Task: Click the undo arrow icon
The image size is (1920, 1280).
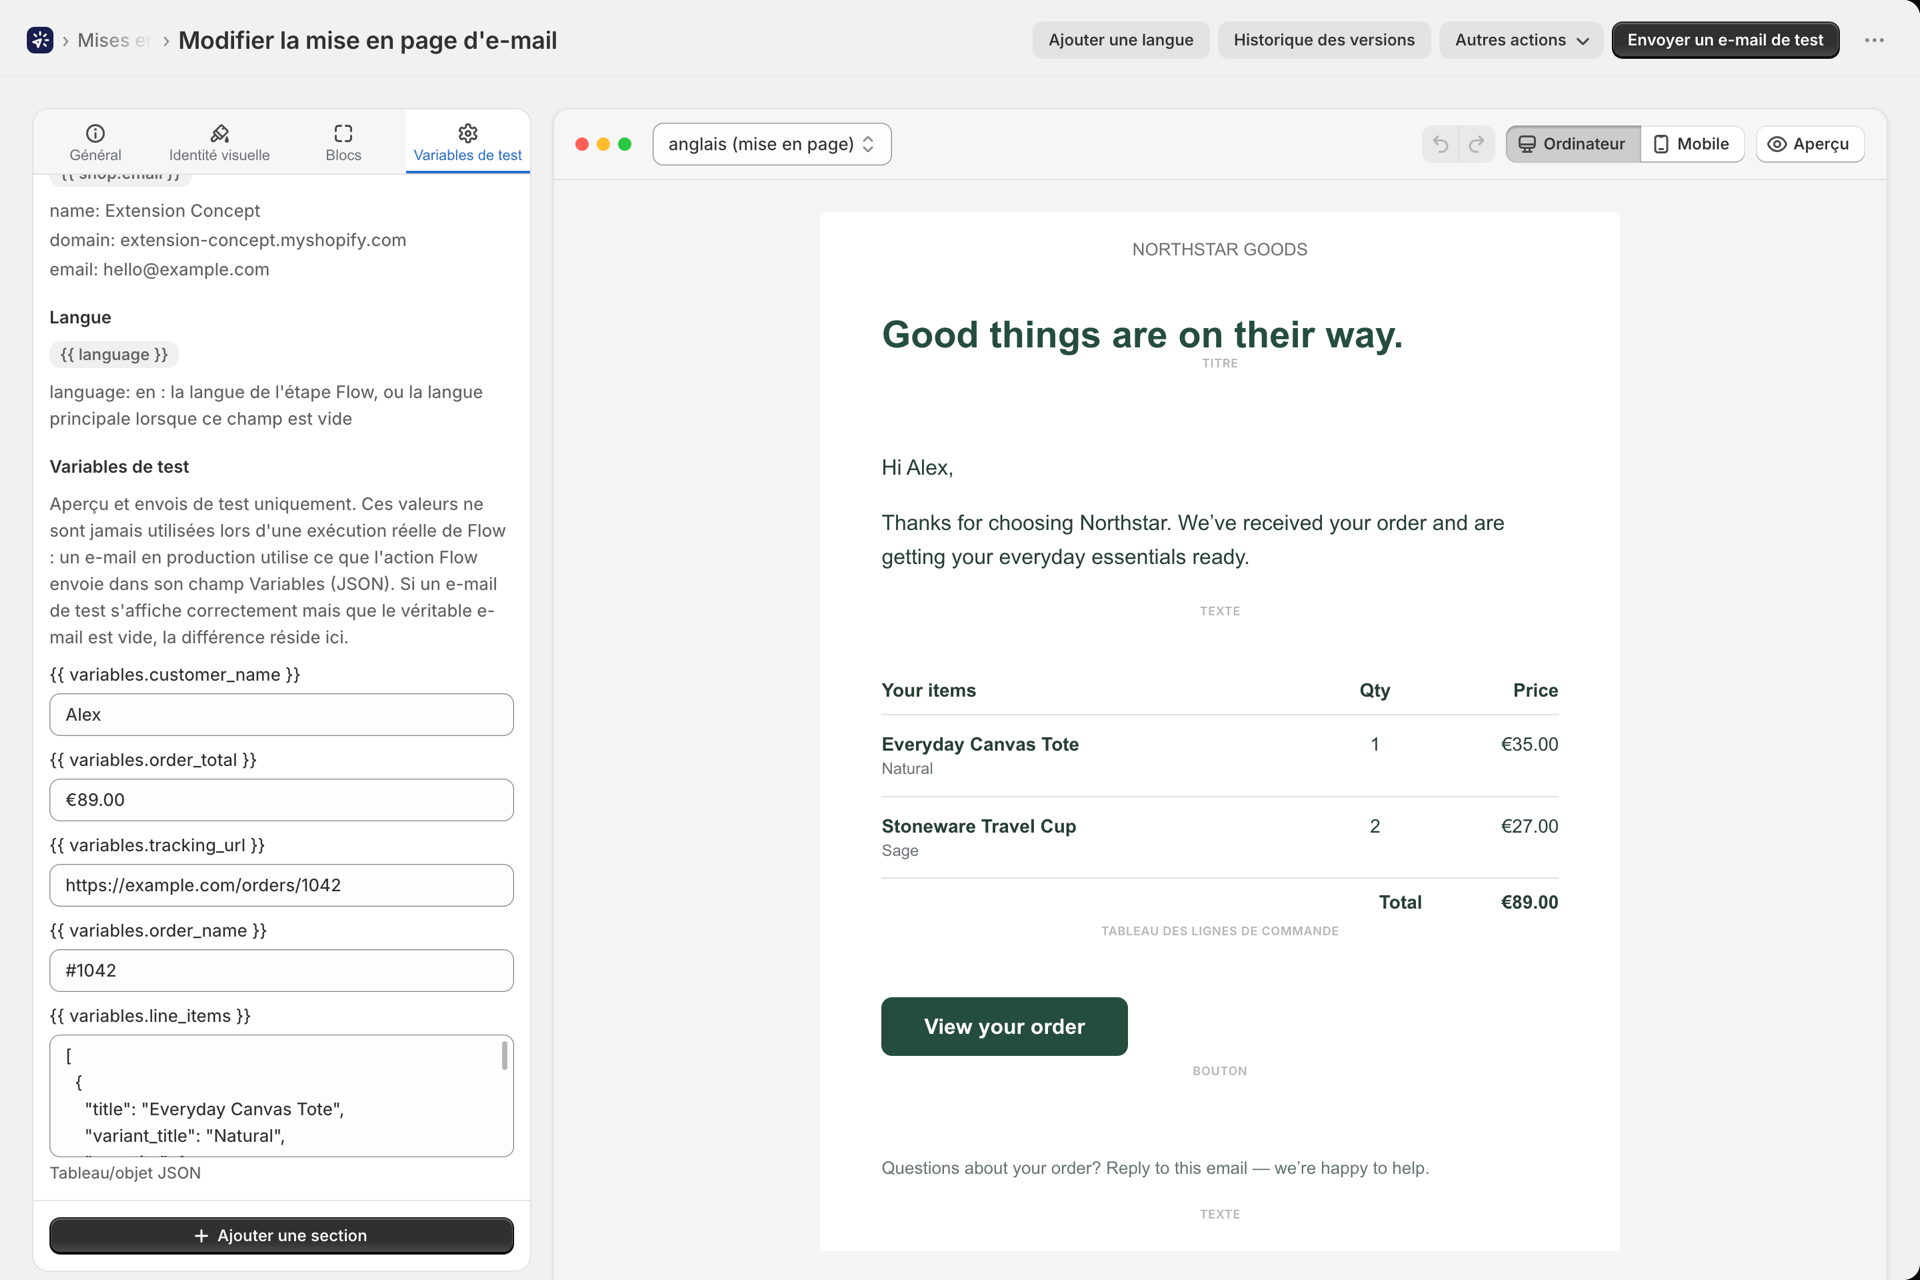Action: [1440, 144]
